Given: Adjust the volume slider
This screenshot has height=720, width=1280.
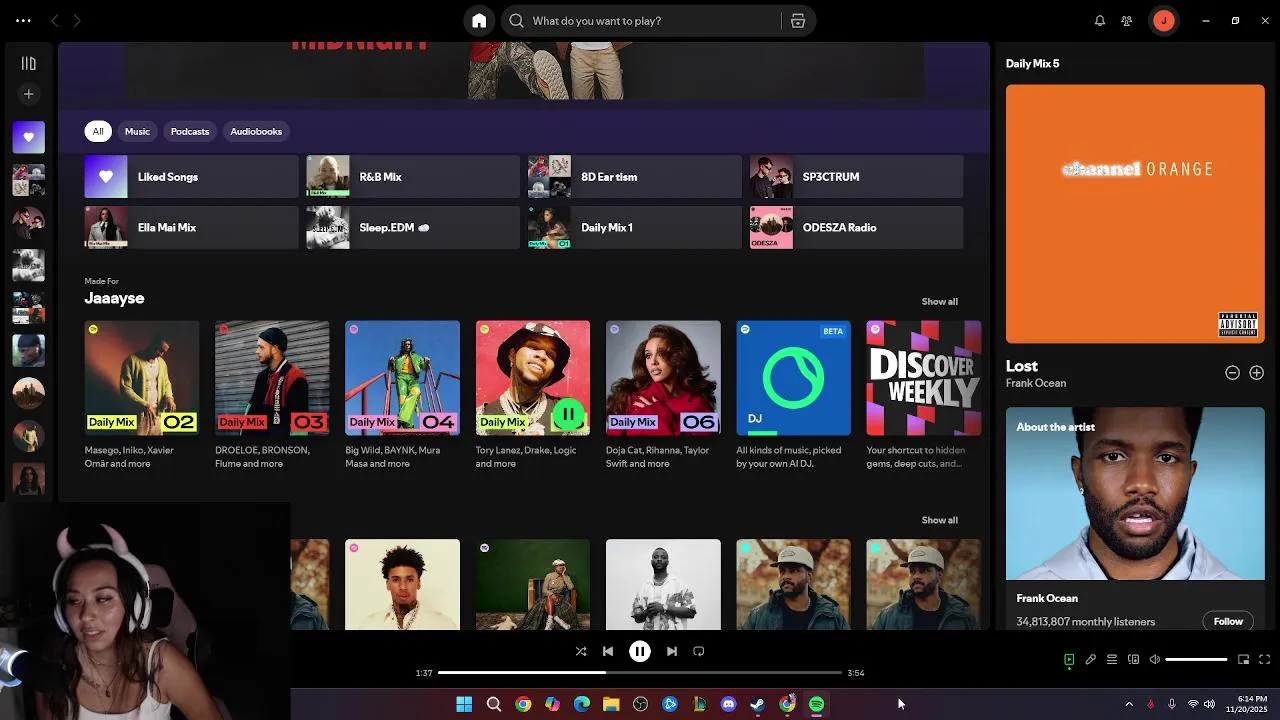Looking at the screenshot, I should 1196,660.
